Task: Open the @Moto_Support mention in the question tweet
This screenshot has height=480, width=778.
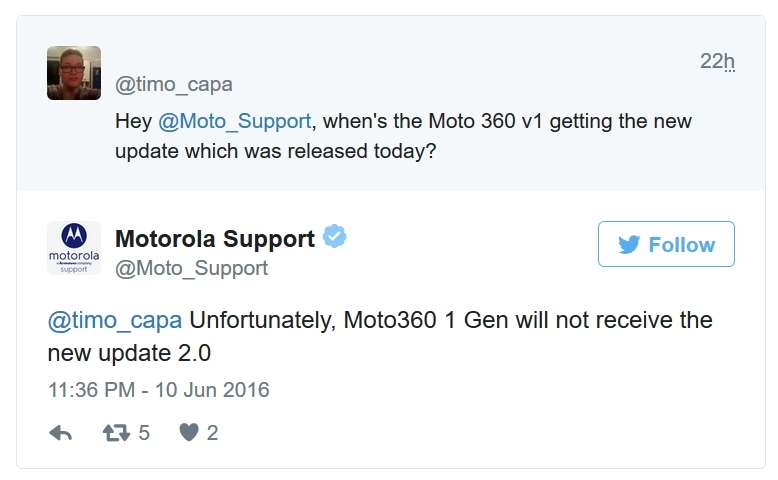Action: (235, 121)
